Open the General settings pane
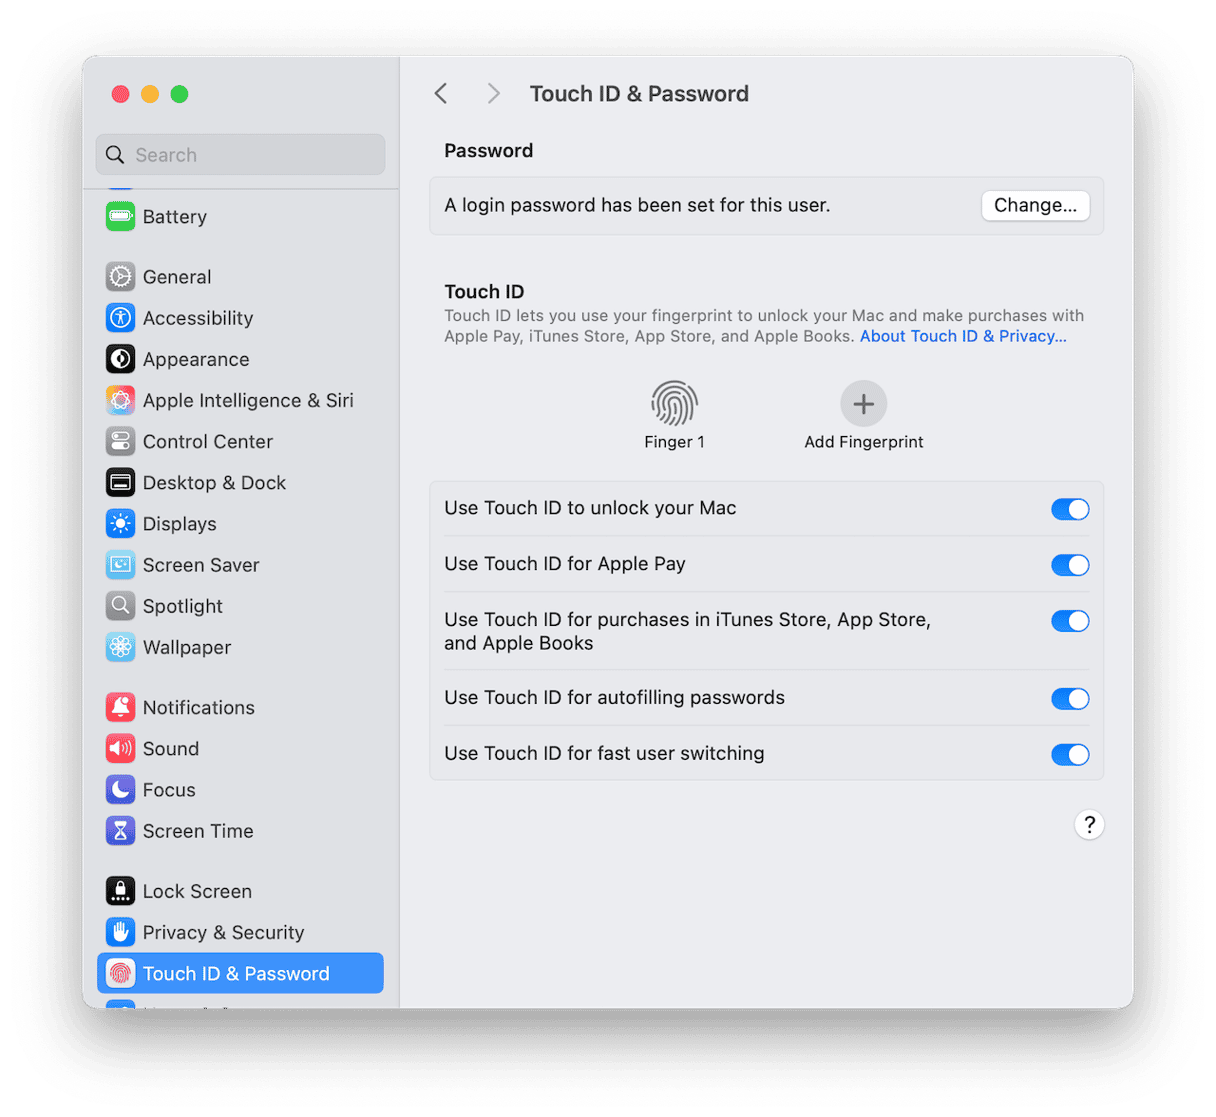 tap(240, 277)
